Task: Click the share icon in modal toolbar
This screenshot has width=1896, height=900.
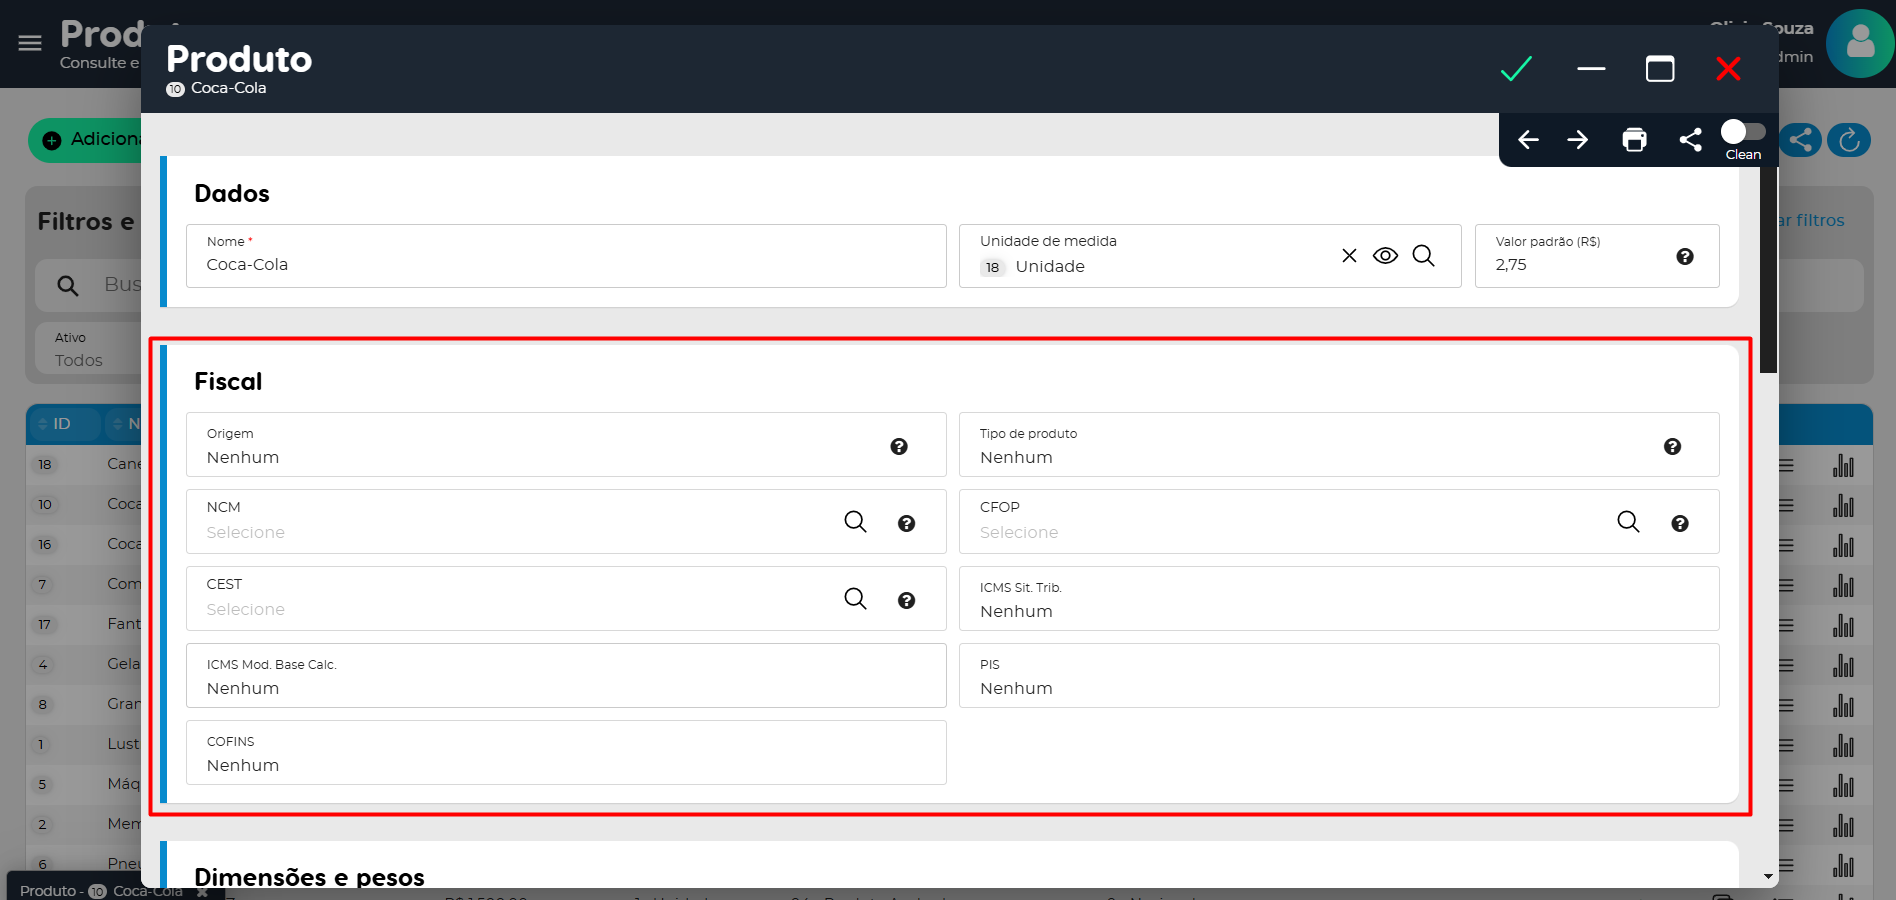Action: click(x=1690, y=140)
